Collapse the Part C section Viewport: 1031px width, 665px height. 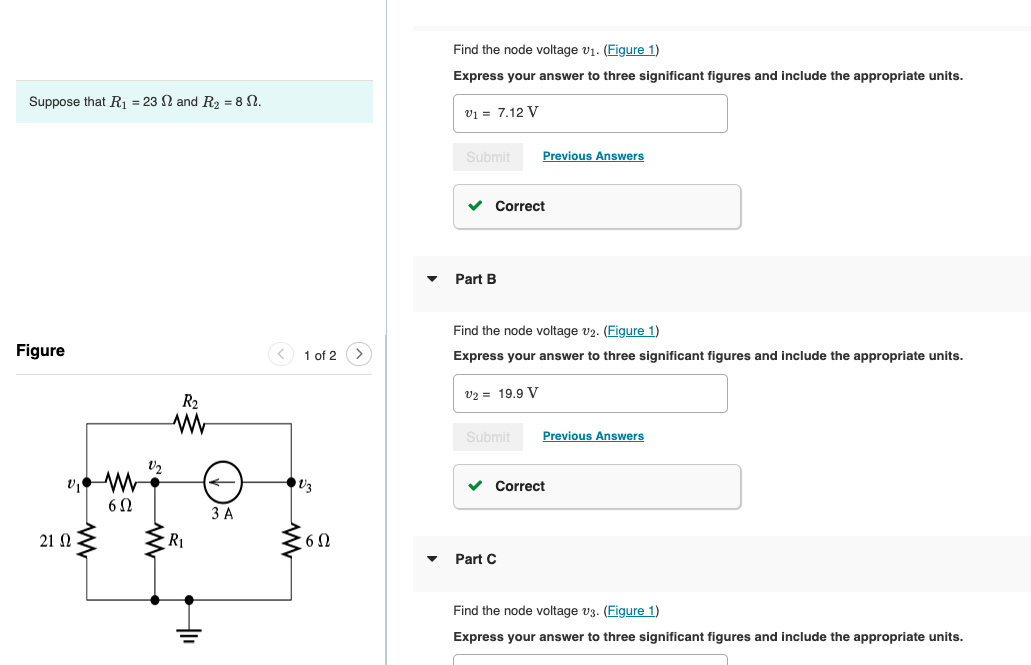(x=431, y=560)
